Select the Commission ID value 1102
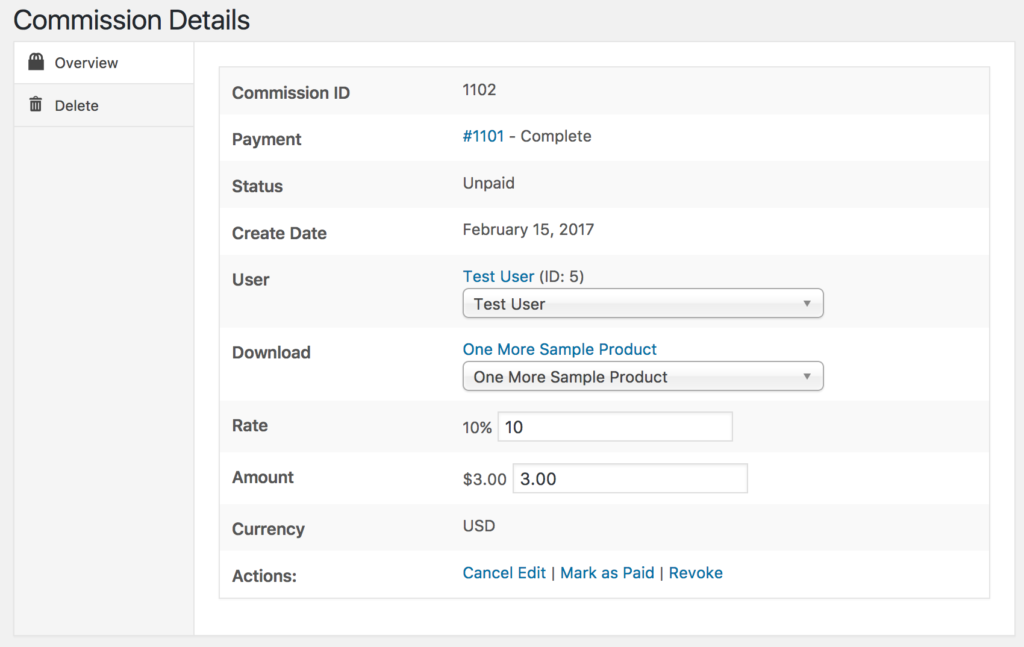1024x647 pixels. point(479,89)
